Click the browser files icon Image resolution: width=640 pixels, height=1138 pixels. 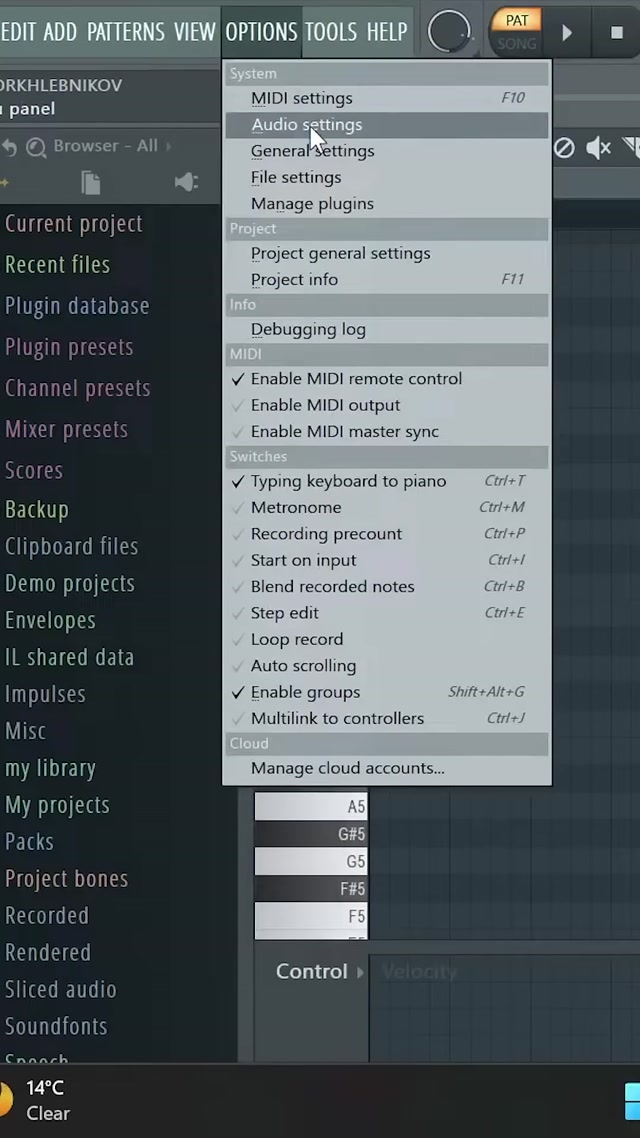(91, 182)
